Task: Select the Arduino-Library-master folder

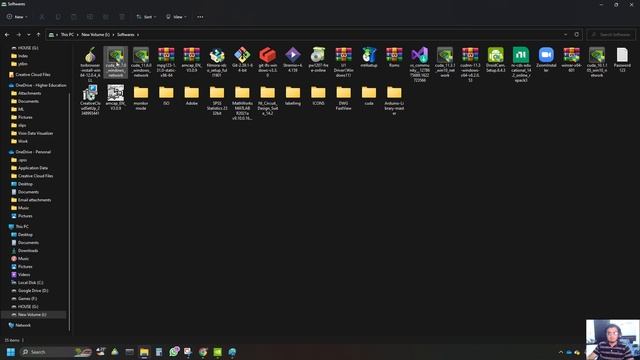Action: click(394, 100)
